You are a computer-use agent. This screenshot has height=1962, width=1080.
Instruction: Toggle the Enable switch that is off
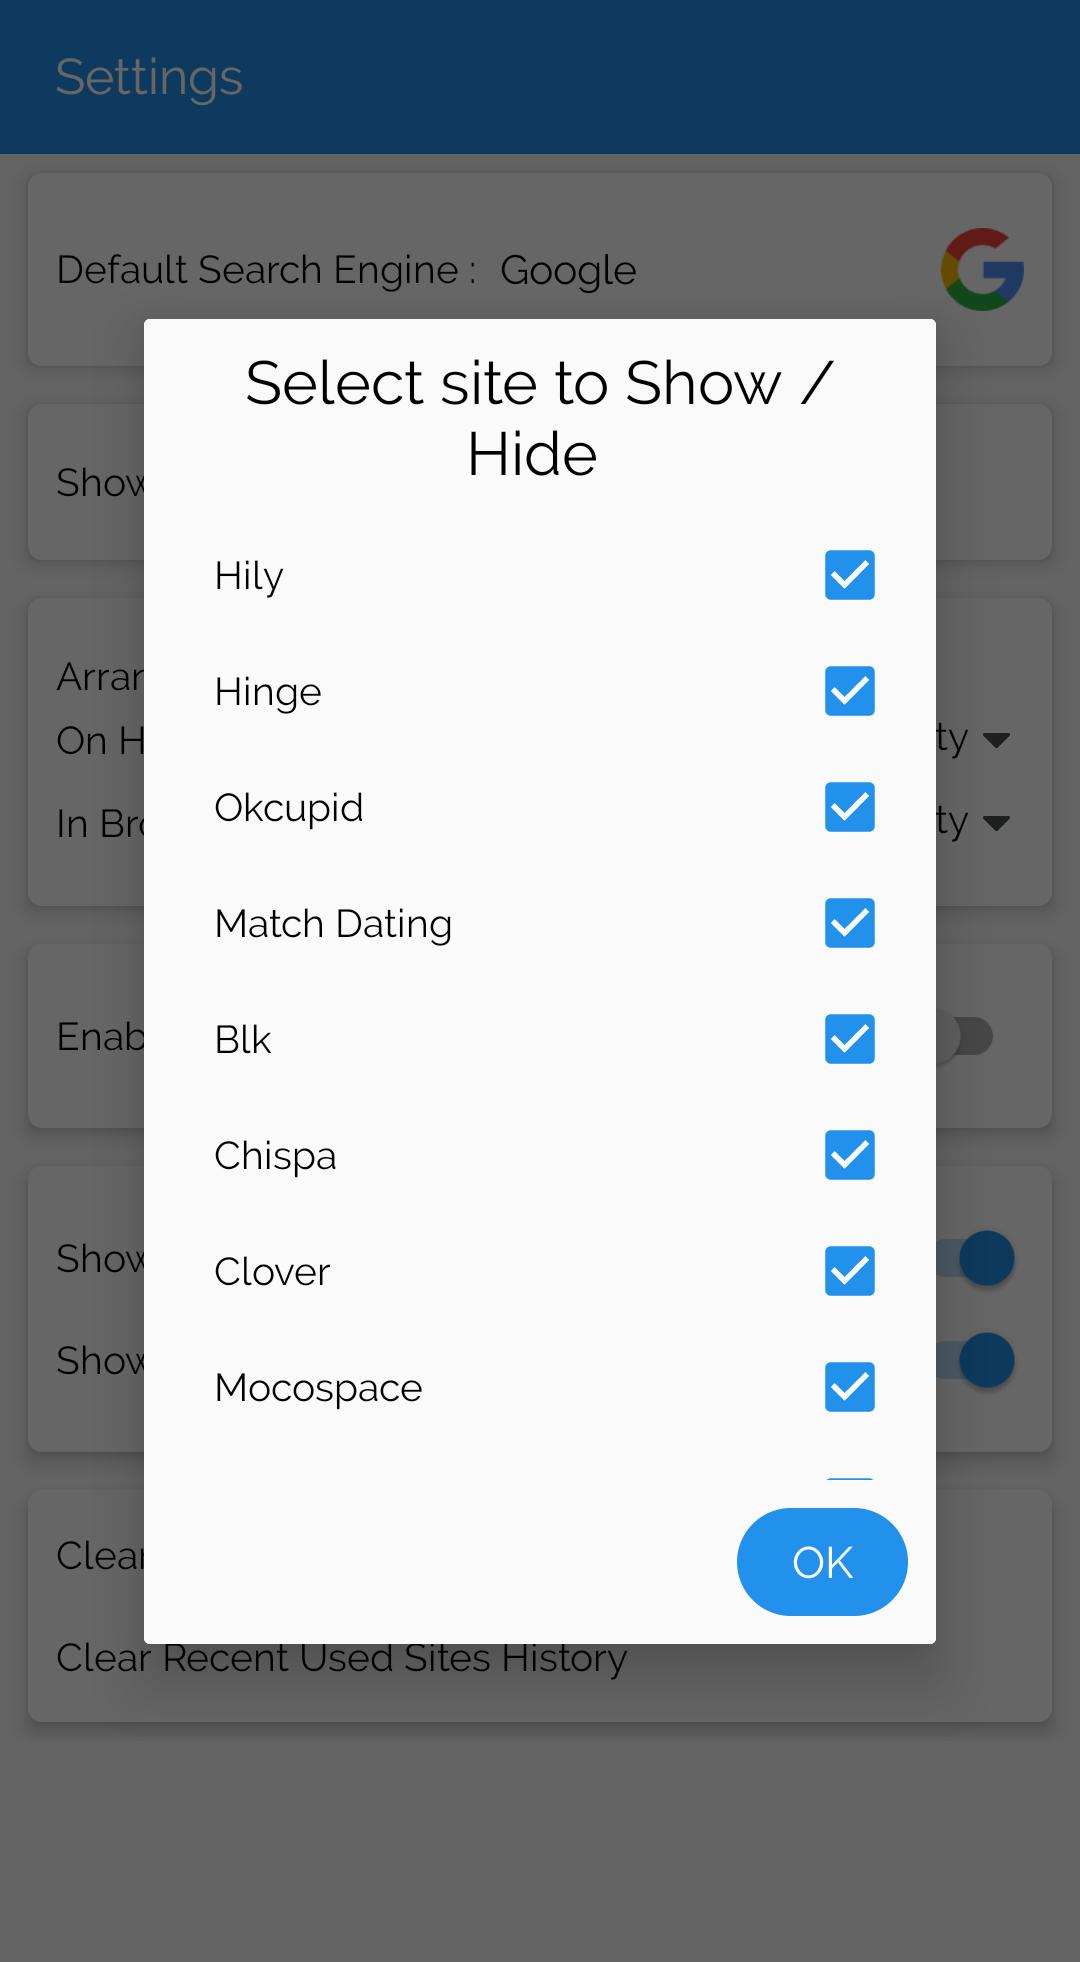[964, 1037]
